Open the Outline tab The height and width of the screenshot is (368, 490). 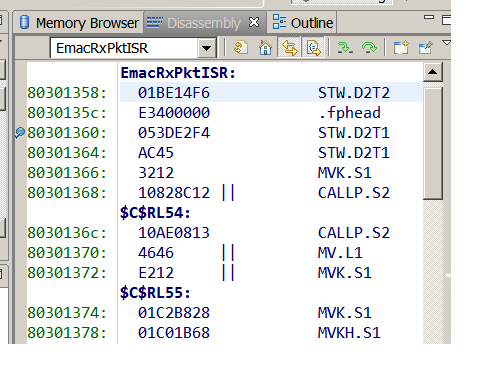[302, 23]
